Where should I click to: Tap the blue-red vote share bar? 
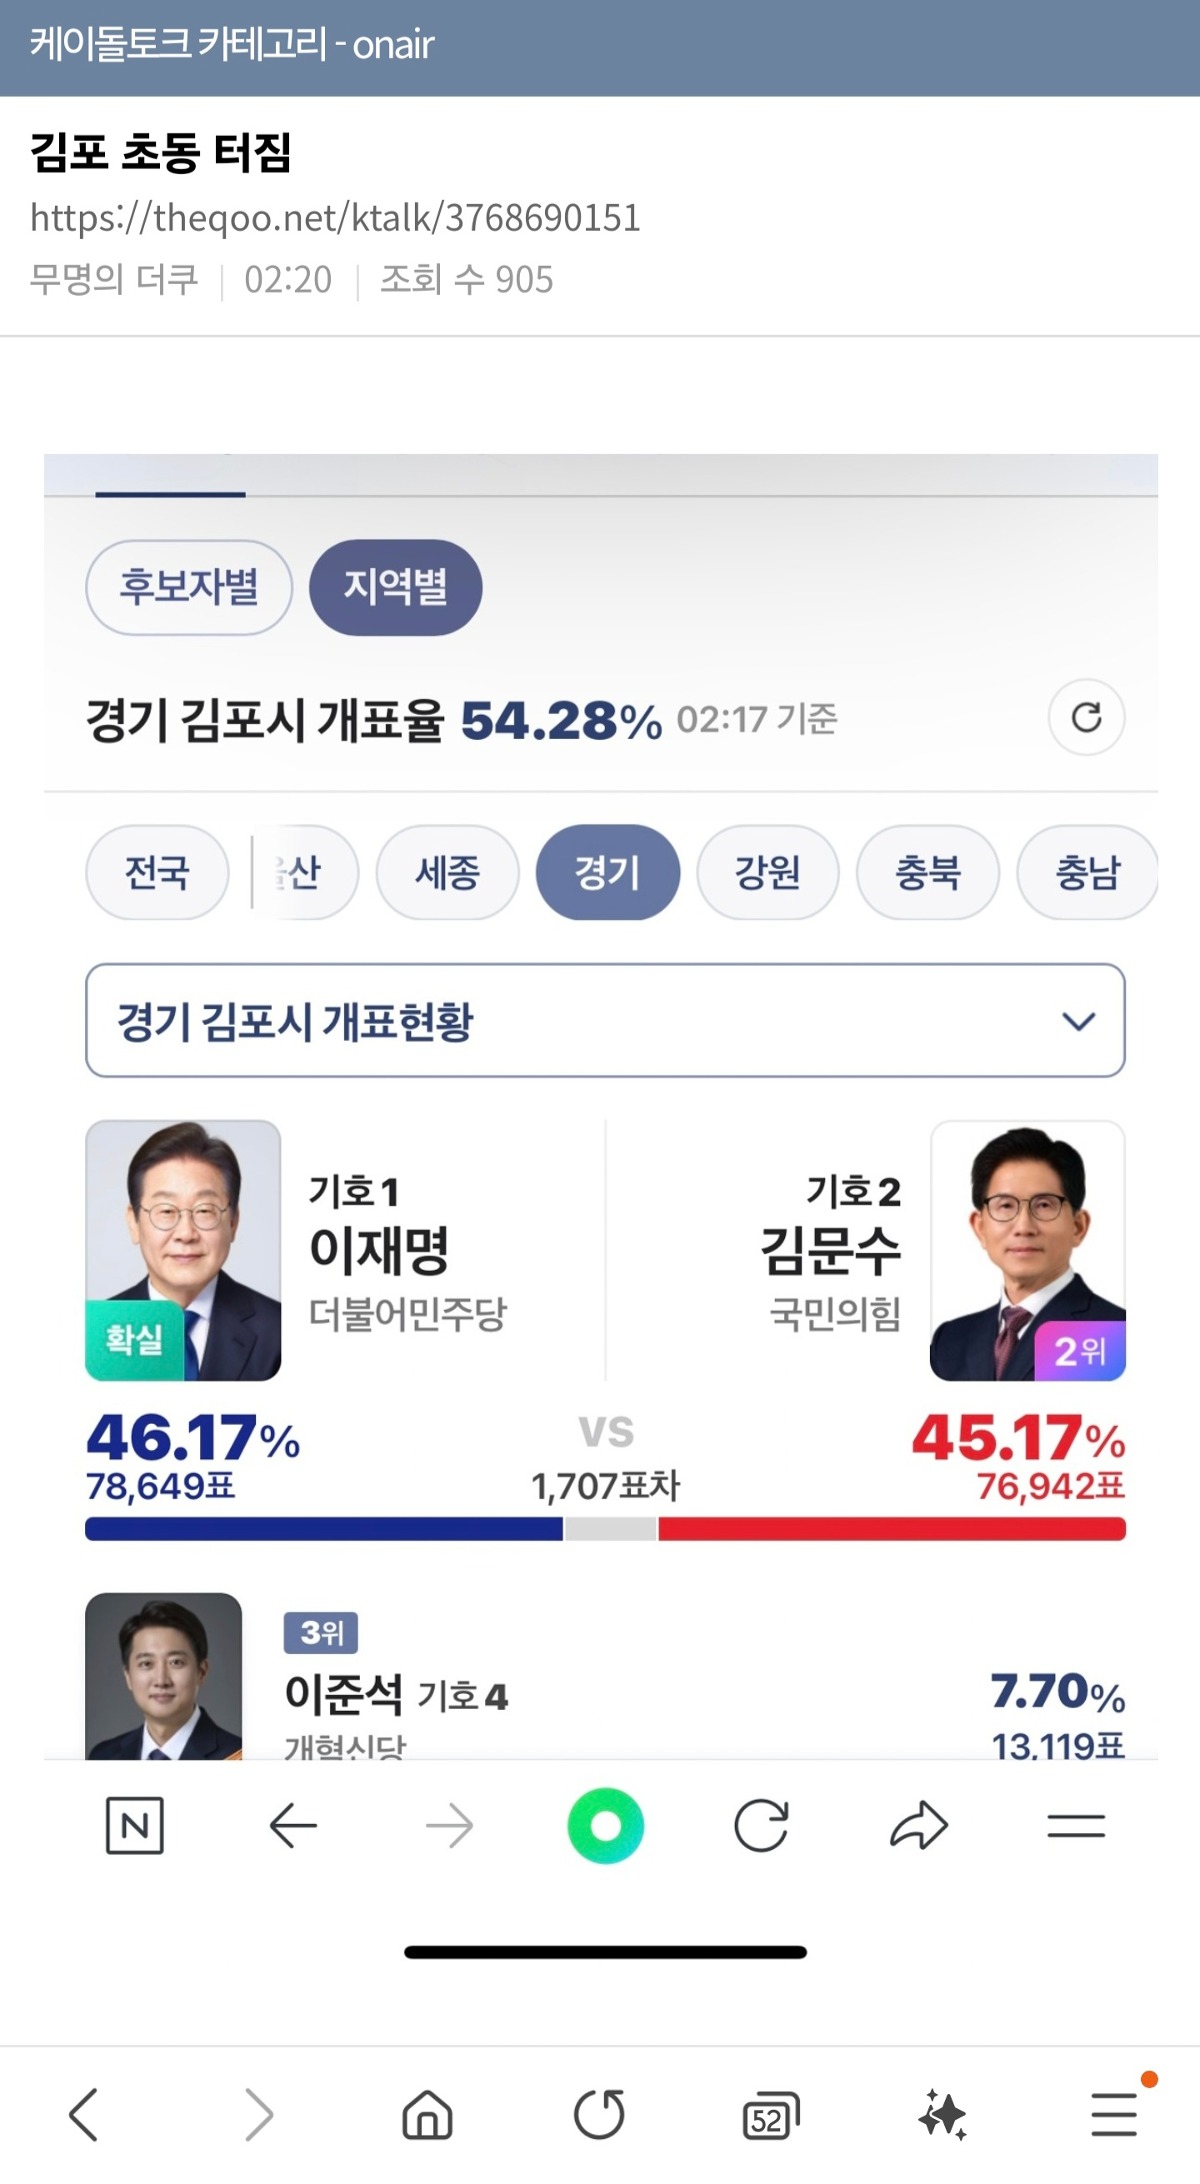point(605,1528)
